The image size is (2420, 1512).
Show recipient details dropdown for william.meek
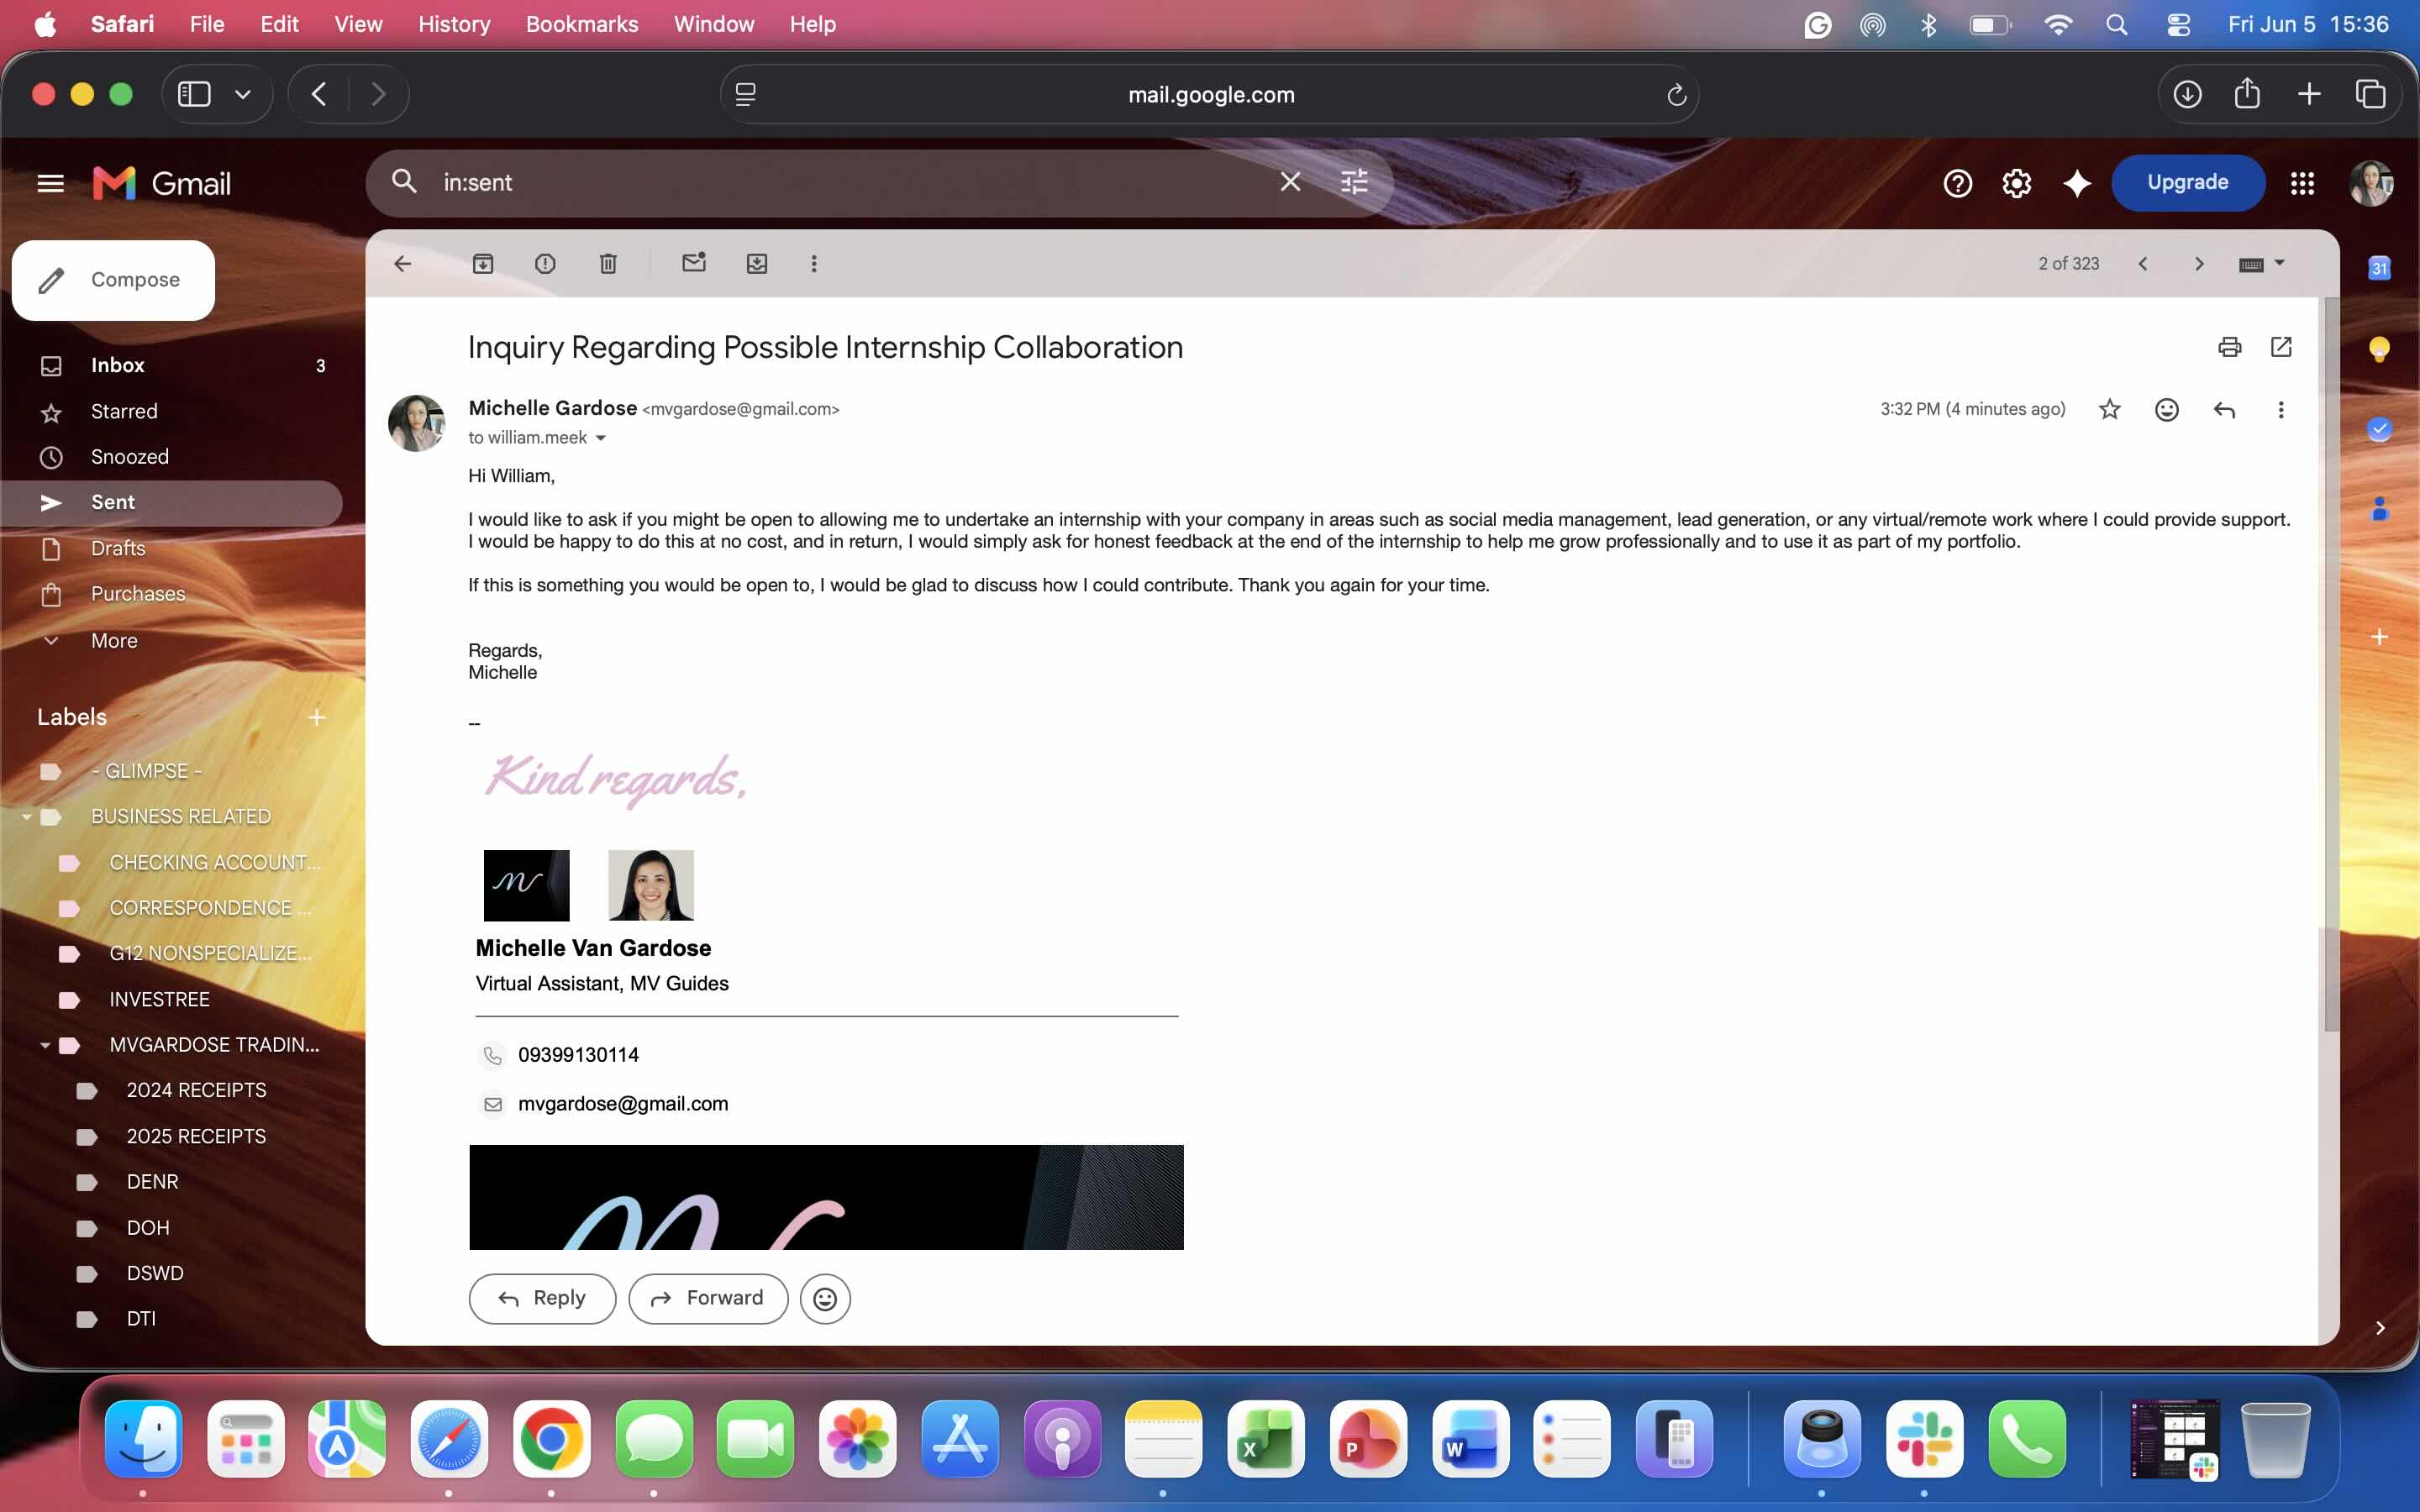click(x=601, y=438)
